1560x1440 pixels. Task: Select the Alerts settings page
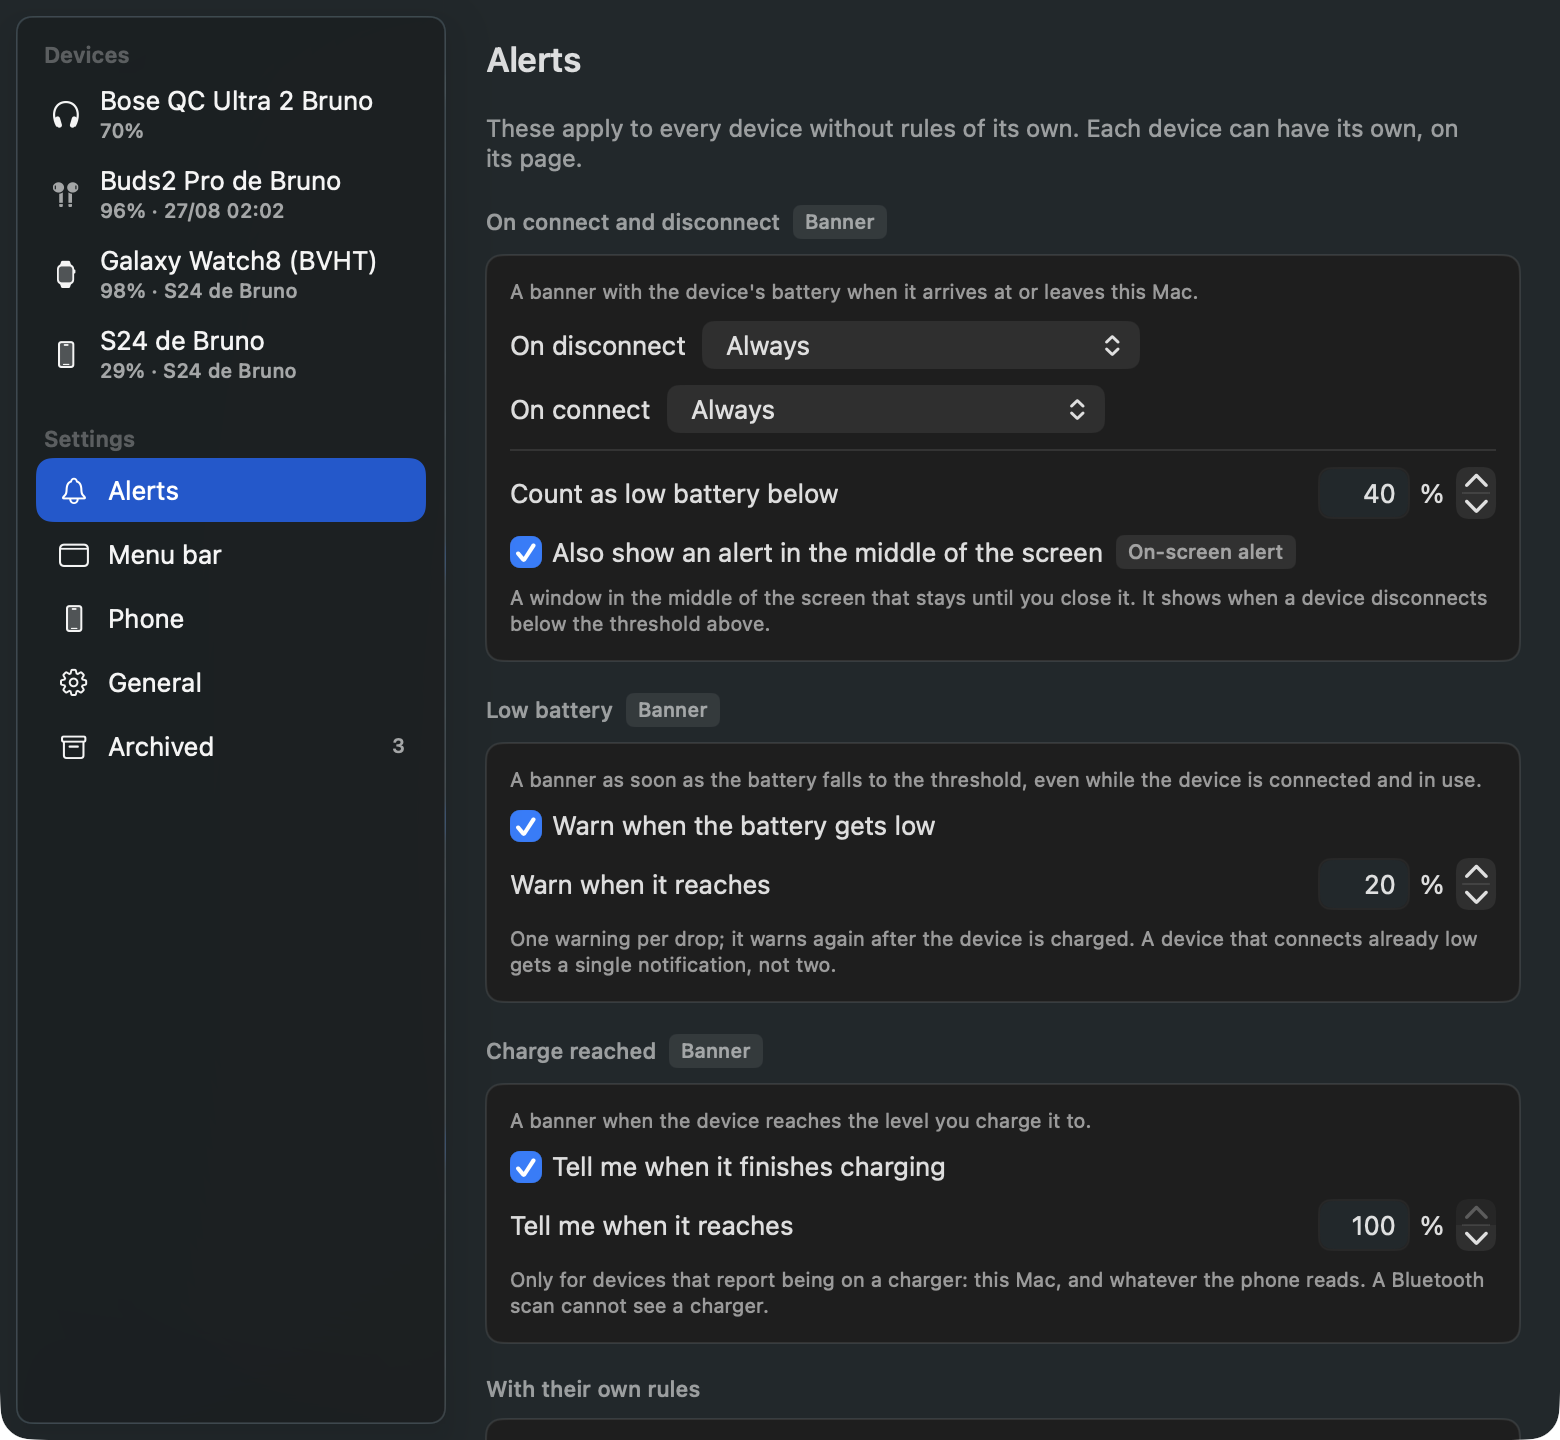231,490
